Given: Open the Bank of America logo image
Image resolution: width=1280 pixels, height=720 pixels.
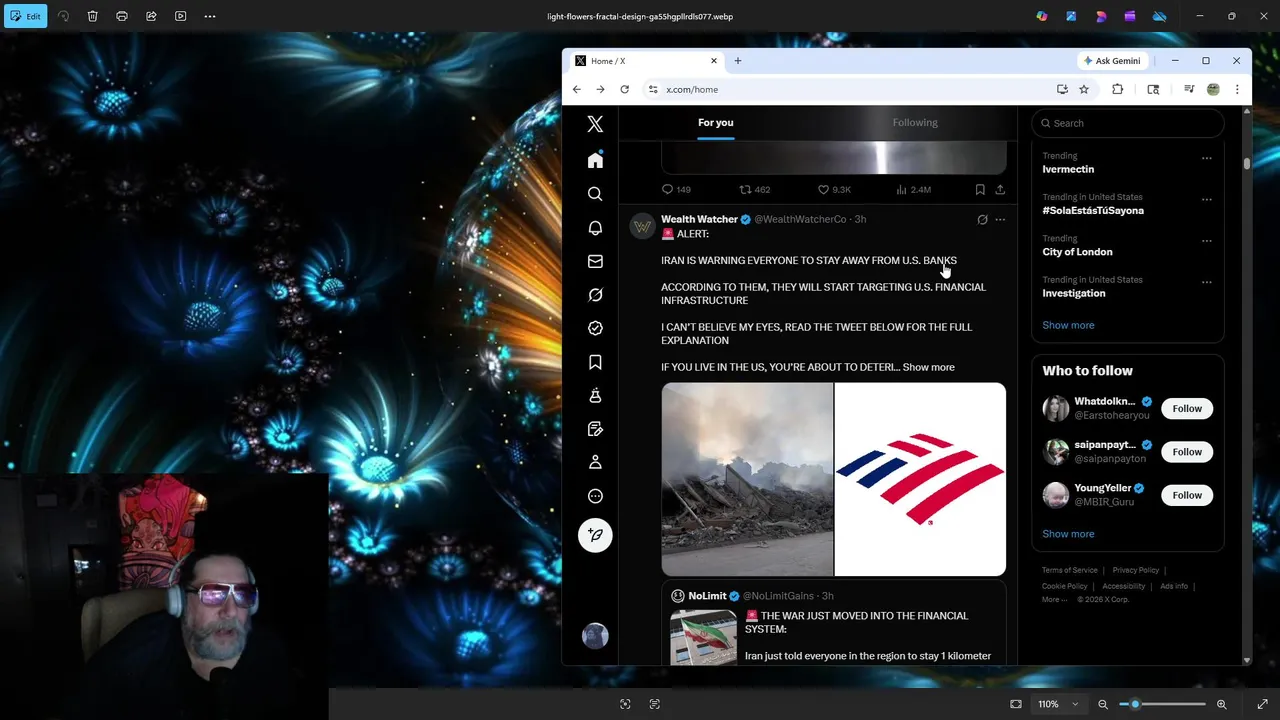Looking at the screenshot, I should [920, 479].
